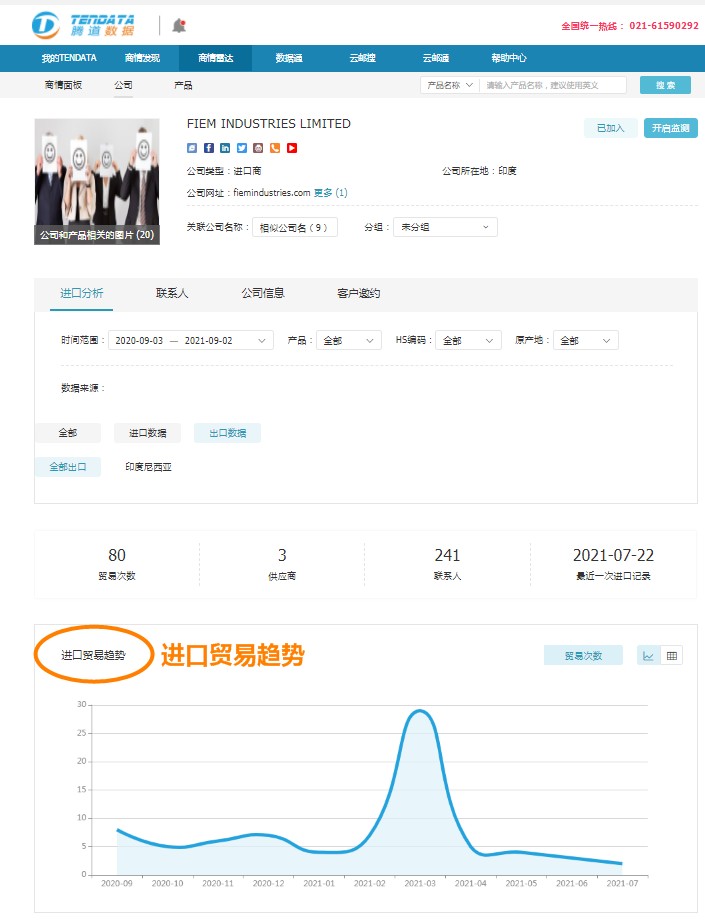This screenshot has width=705, height=922.
Task: Open the company's Twitter icon
Action: 242,148
